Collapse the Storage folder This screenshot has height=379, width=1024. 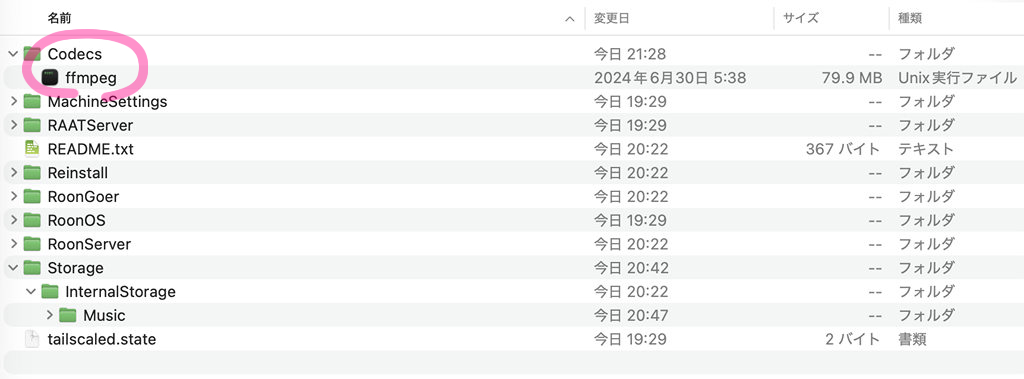(x=13, y=268)
